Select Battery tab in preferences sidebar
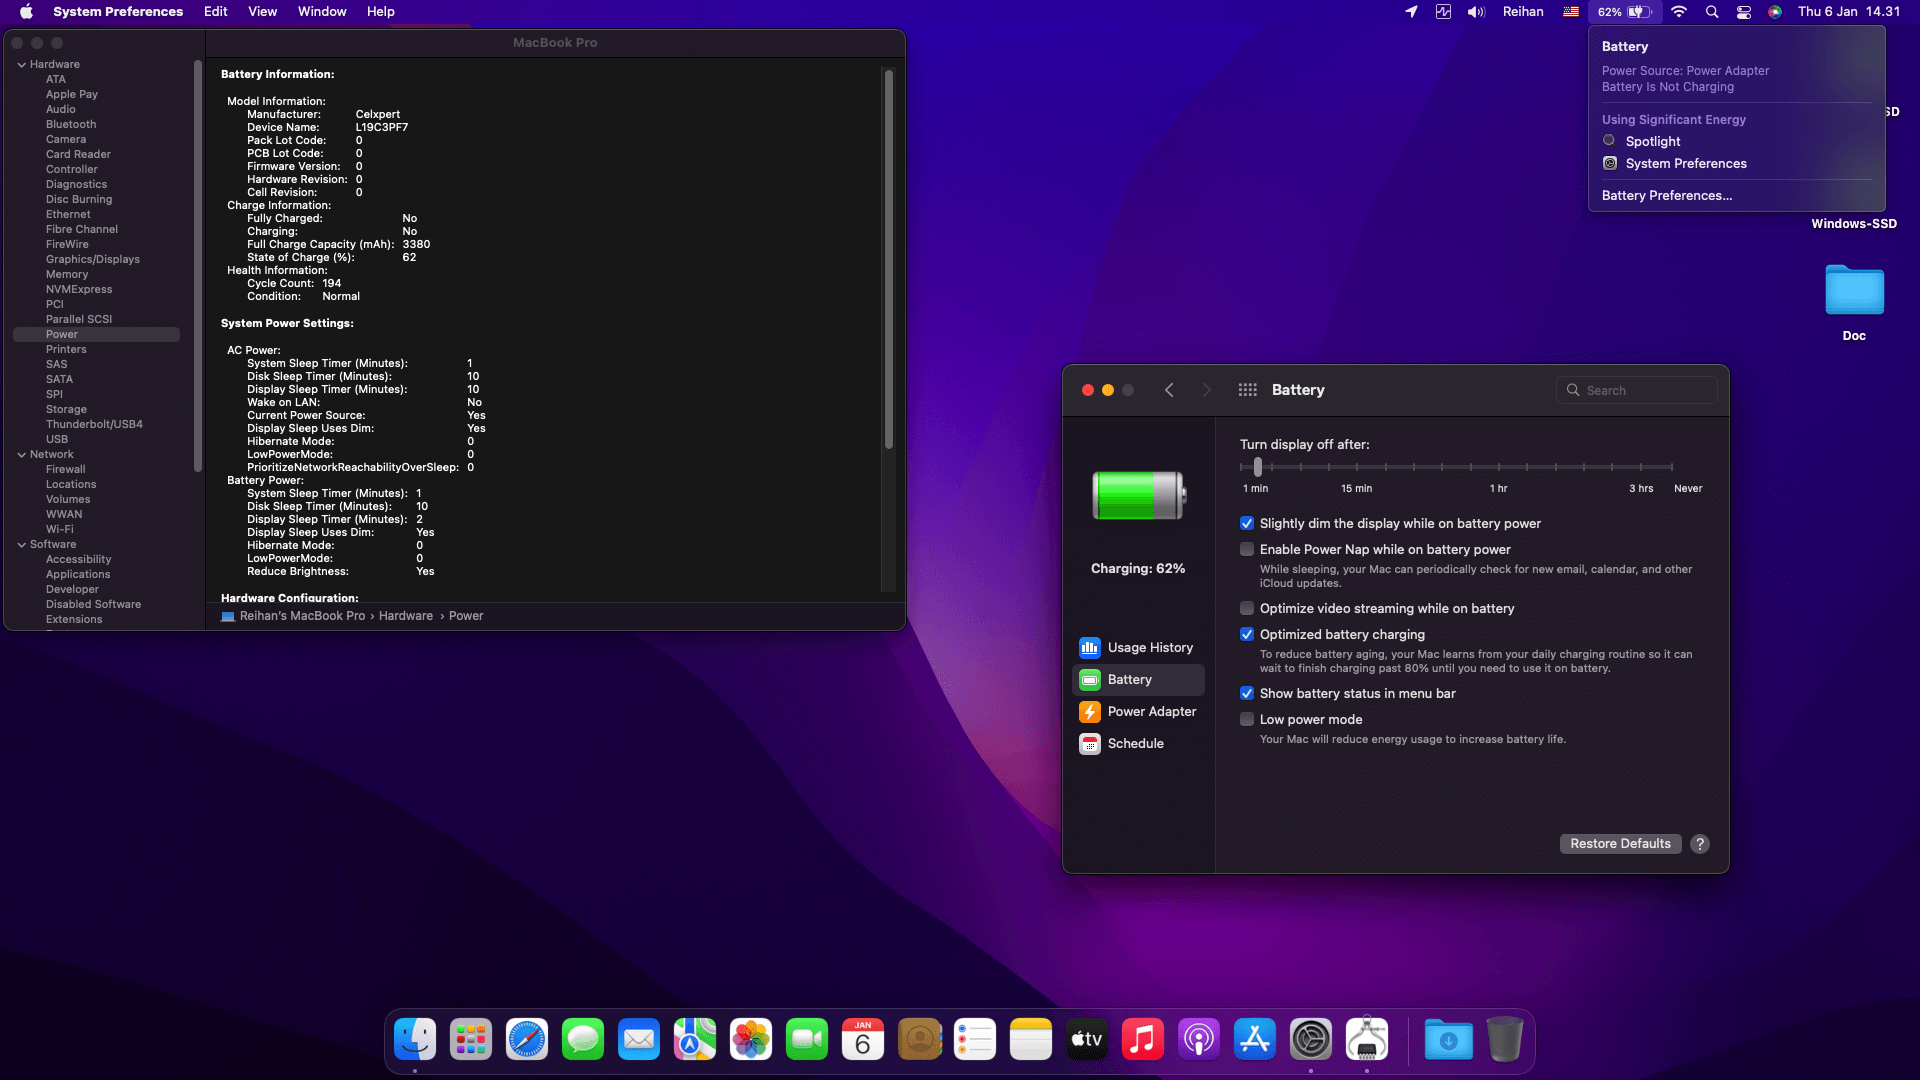 click(x=1138, y=680)
